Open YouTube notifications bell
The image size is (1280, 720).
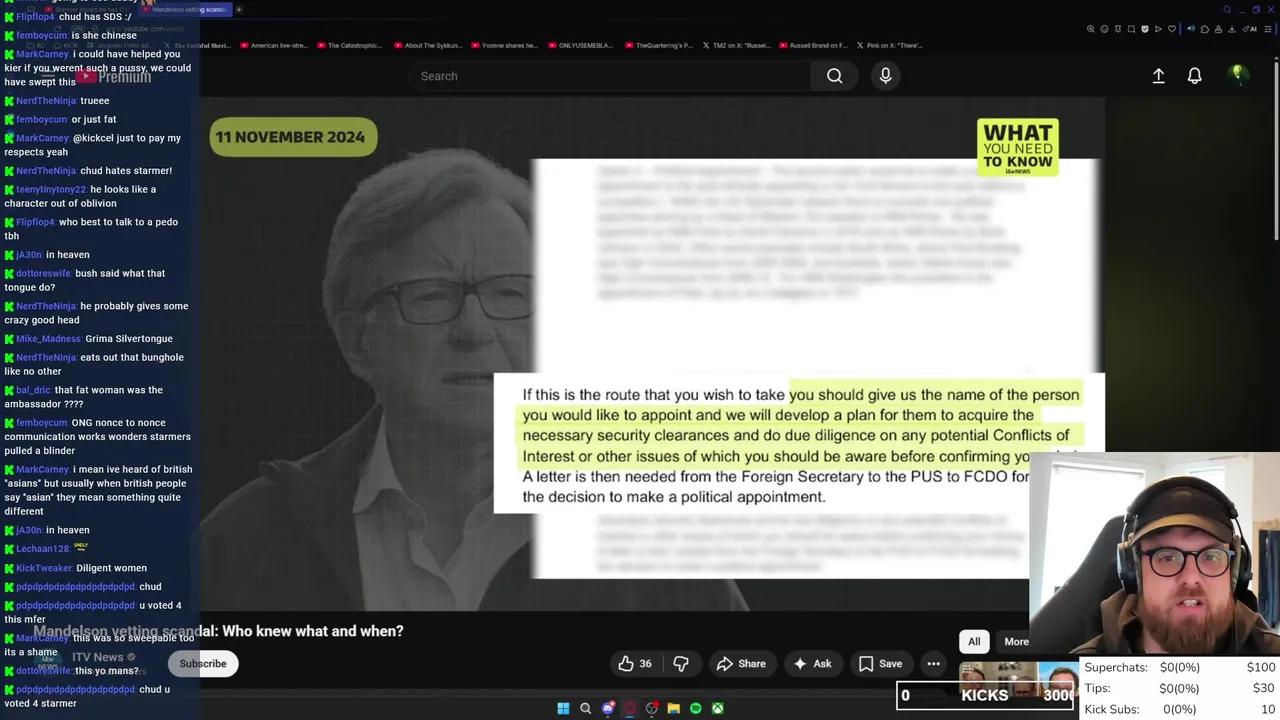pyautogui.click(x=1194, y=76)
